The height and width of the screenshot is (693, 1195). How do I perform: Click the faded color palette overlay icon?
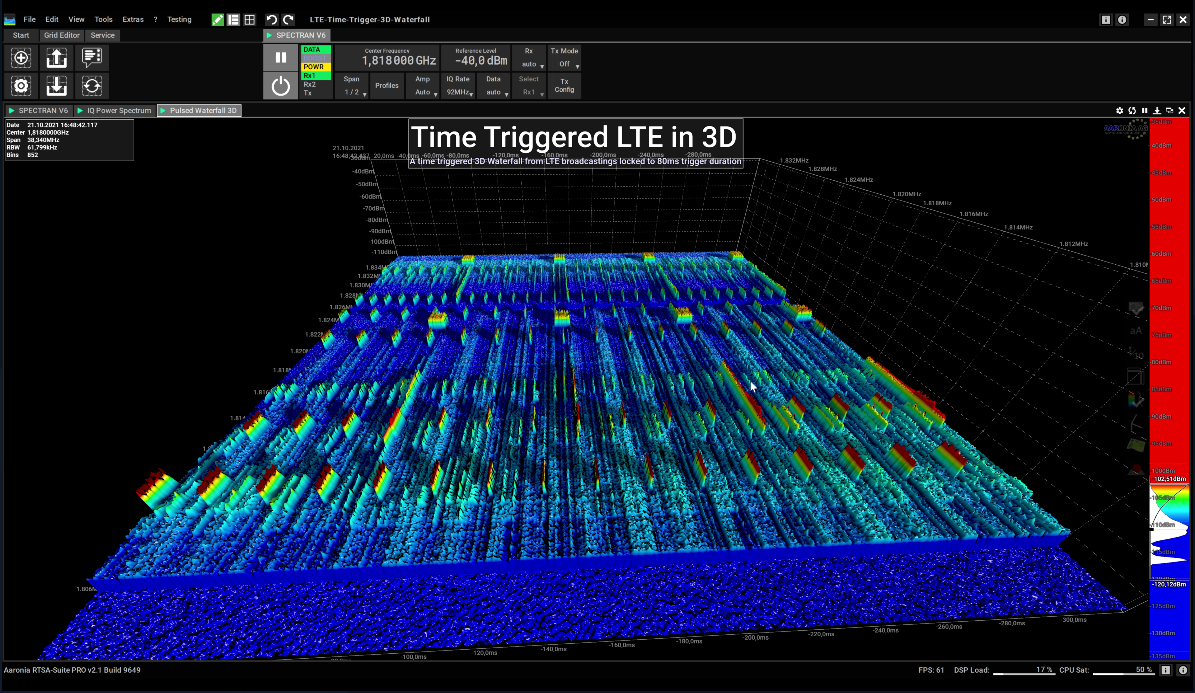click(1136, 399)
